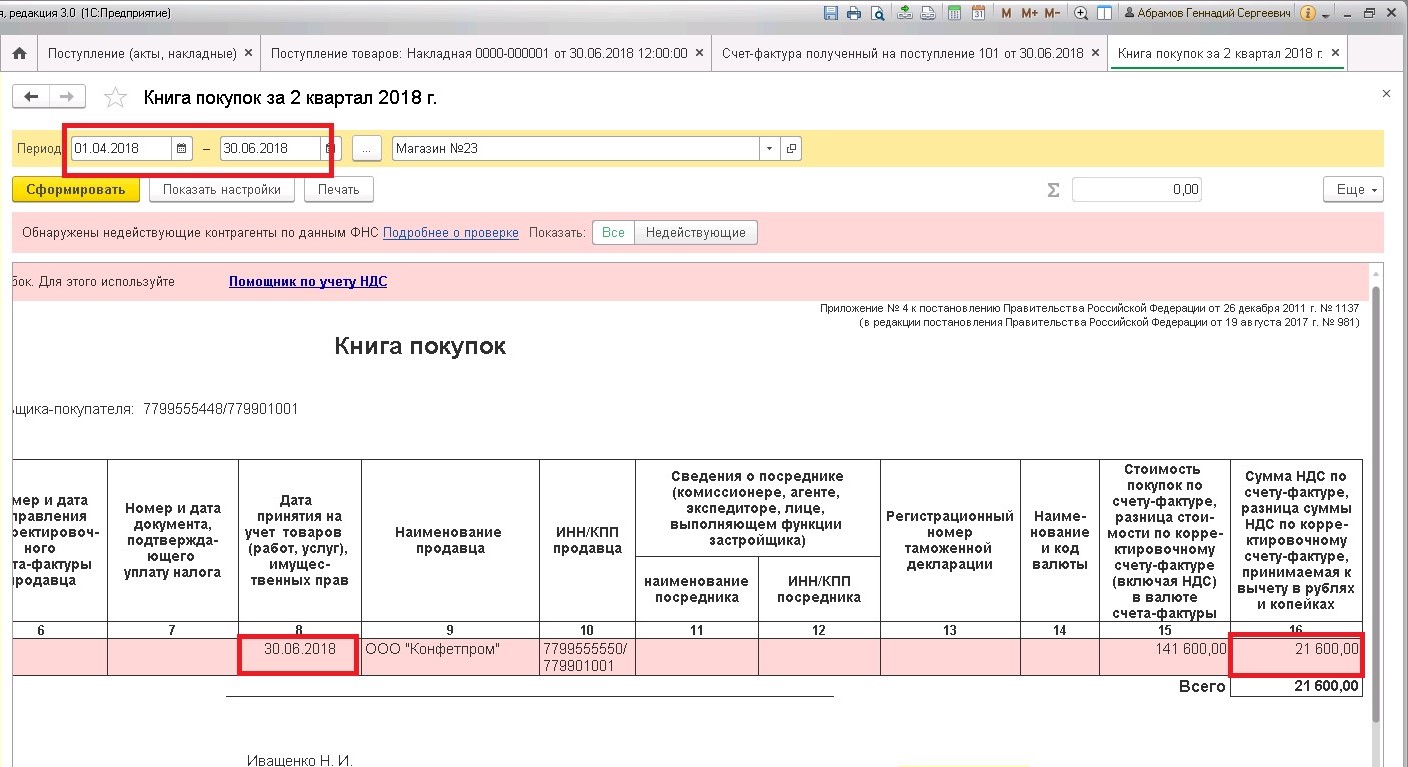
Task: Open print preview icon
Action: point(877,14)
